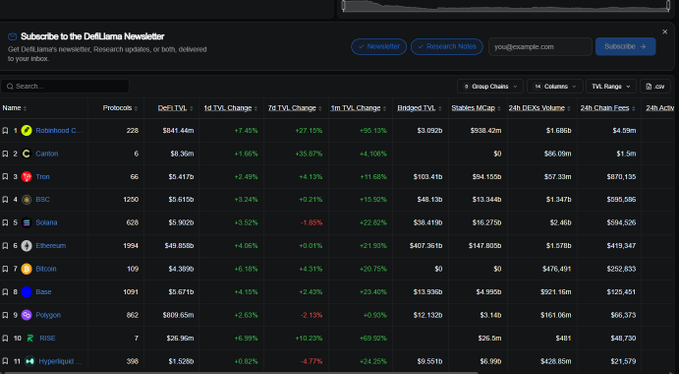The height and width of the screenshot is (374, 679).
Task: Bookmark the Base chain row
Action: (5, 292)
